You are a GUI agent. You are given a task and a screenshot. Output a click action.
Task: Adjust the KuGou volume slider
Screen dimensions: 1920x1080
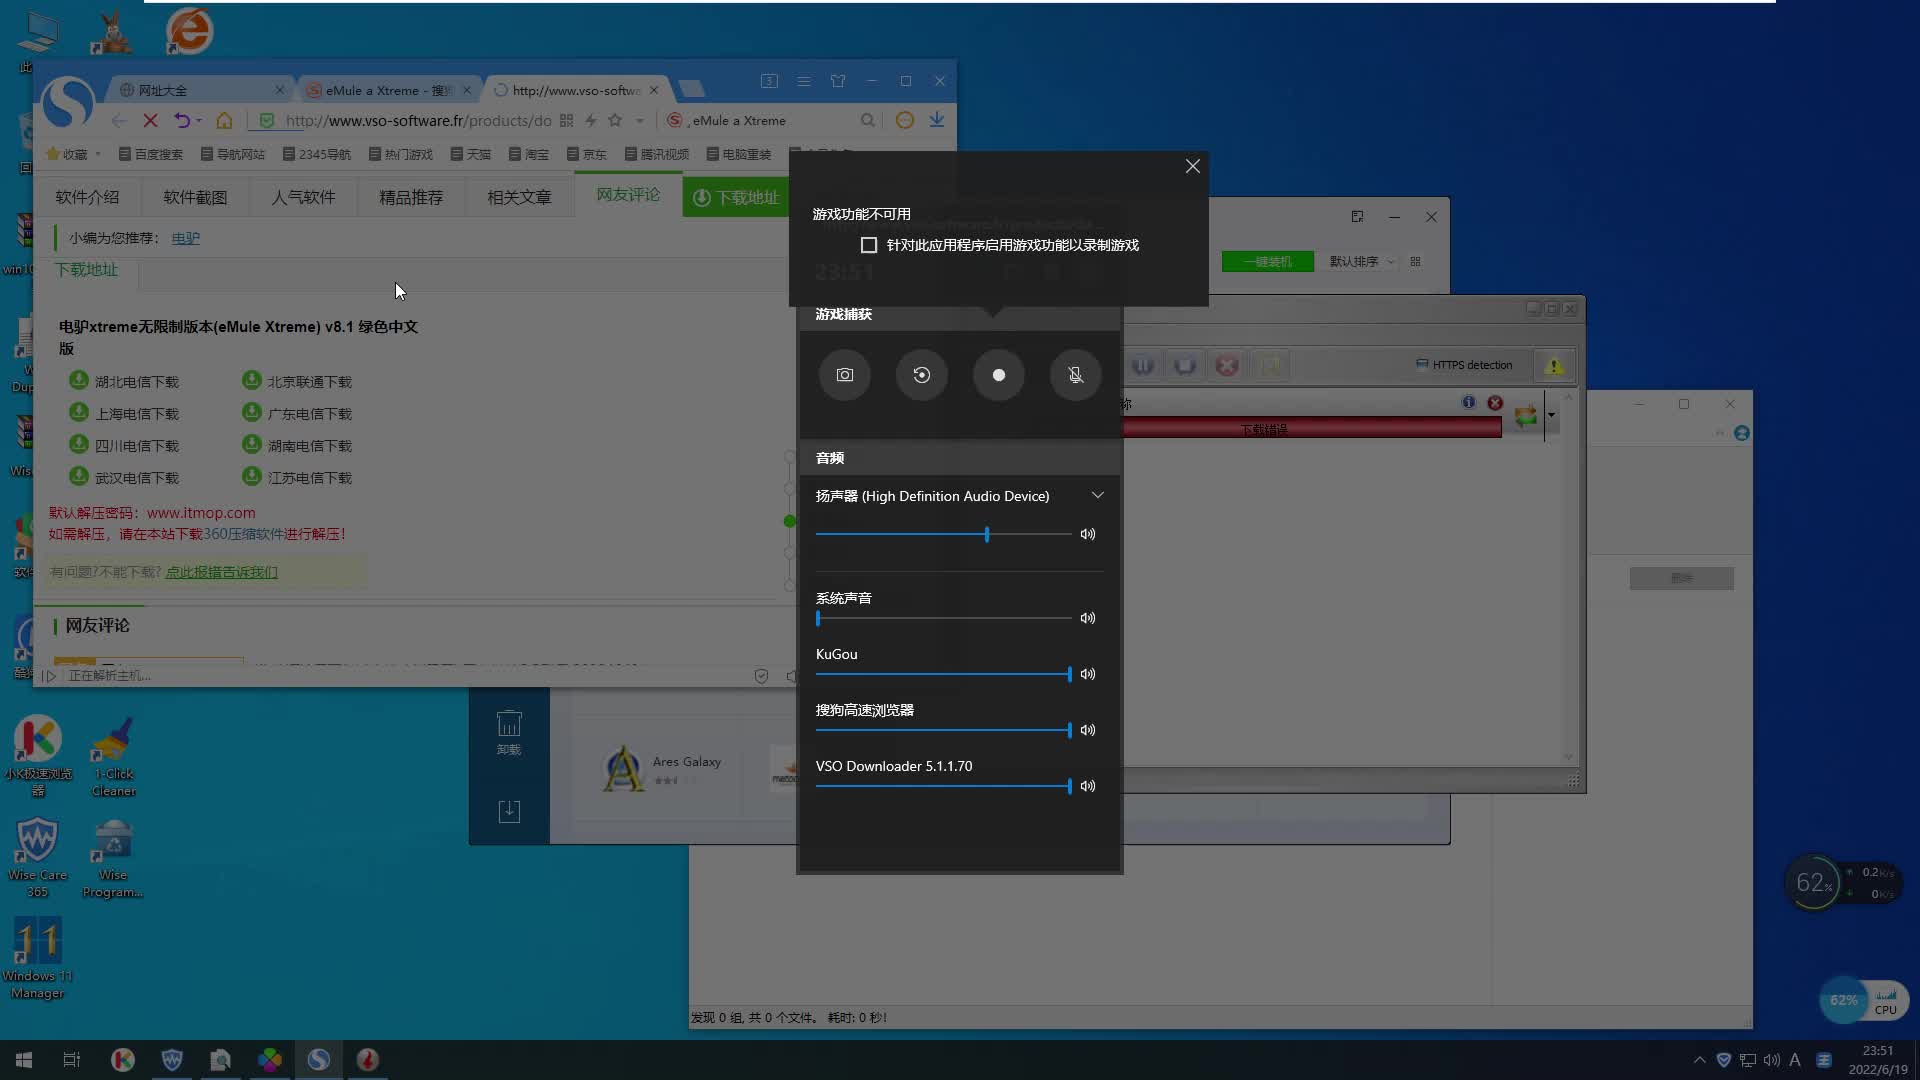[x=943, y=674]
